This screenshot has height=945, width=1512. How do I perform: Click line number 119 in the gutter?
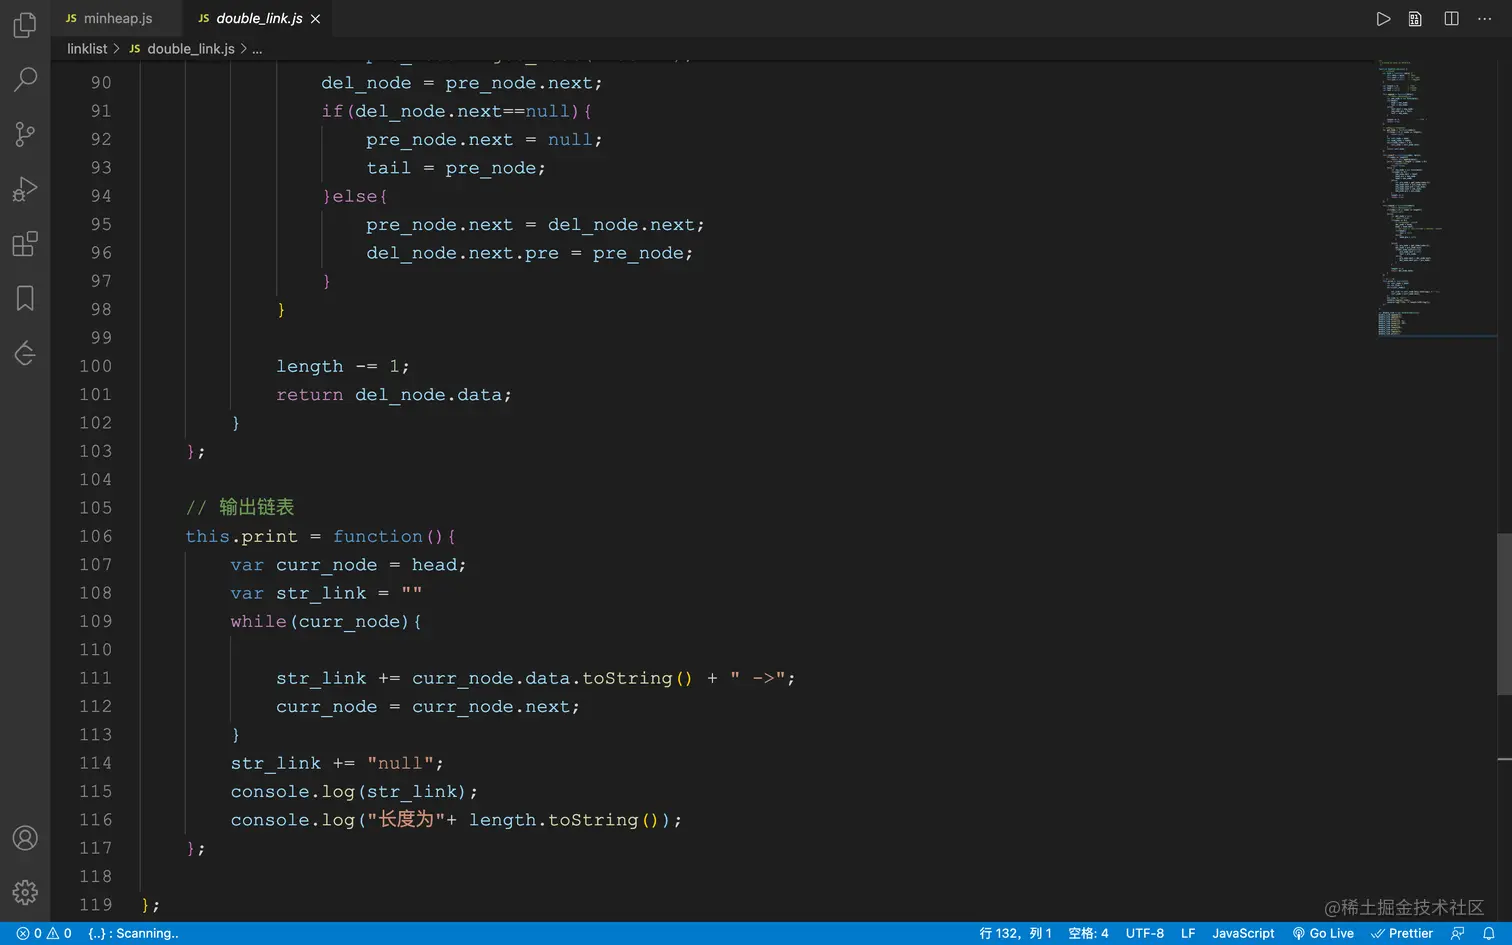96,904
